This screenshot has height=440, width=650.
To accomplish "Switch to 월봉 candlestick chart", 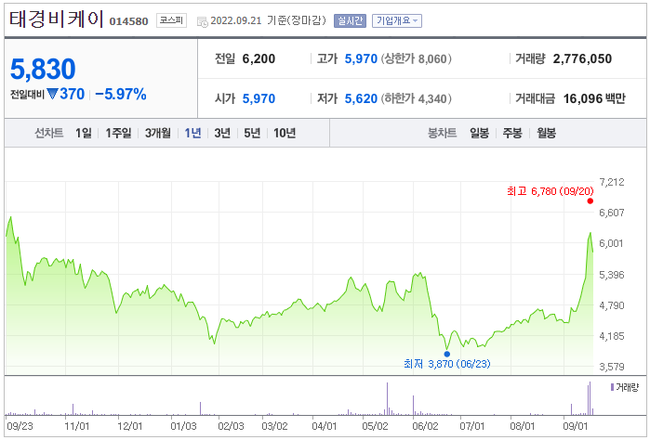I will [x=546, y=133].
